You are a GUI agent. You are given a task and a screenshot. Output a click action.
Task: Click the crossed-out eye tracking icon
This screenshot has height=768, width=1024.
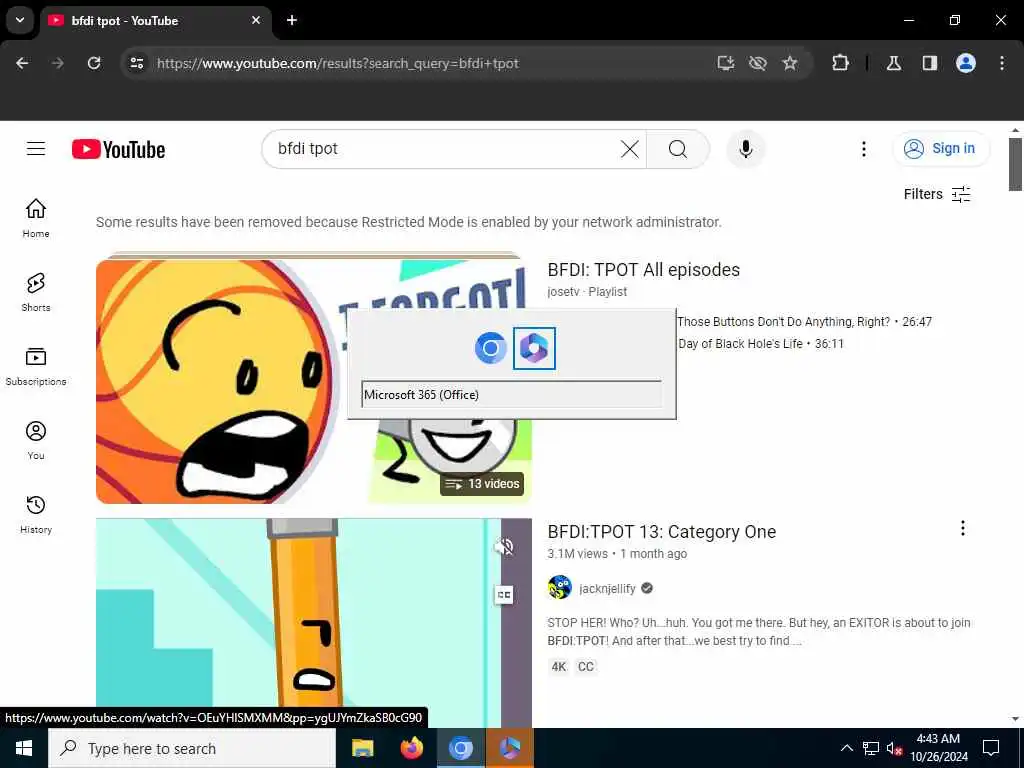pos(758,63)
